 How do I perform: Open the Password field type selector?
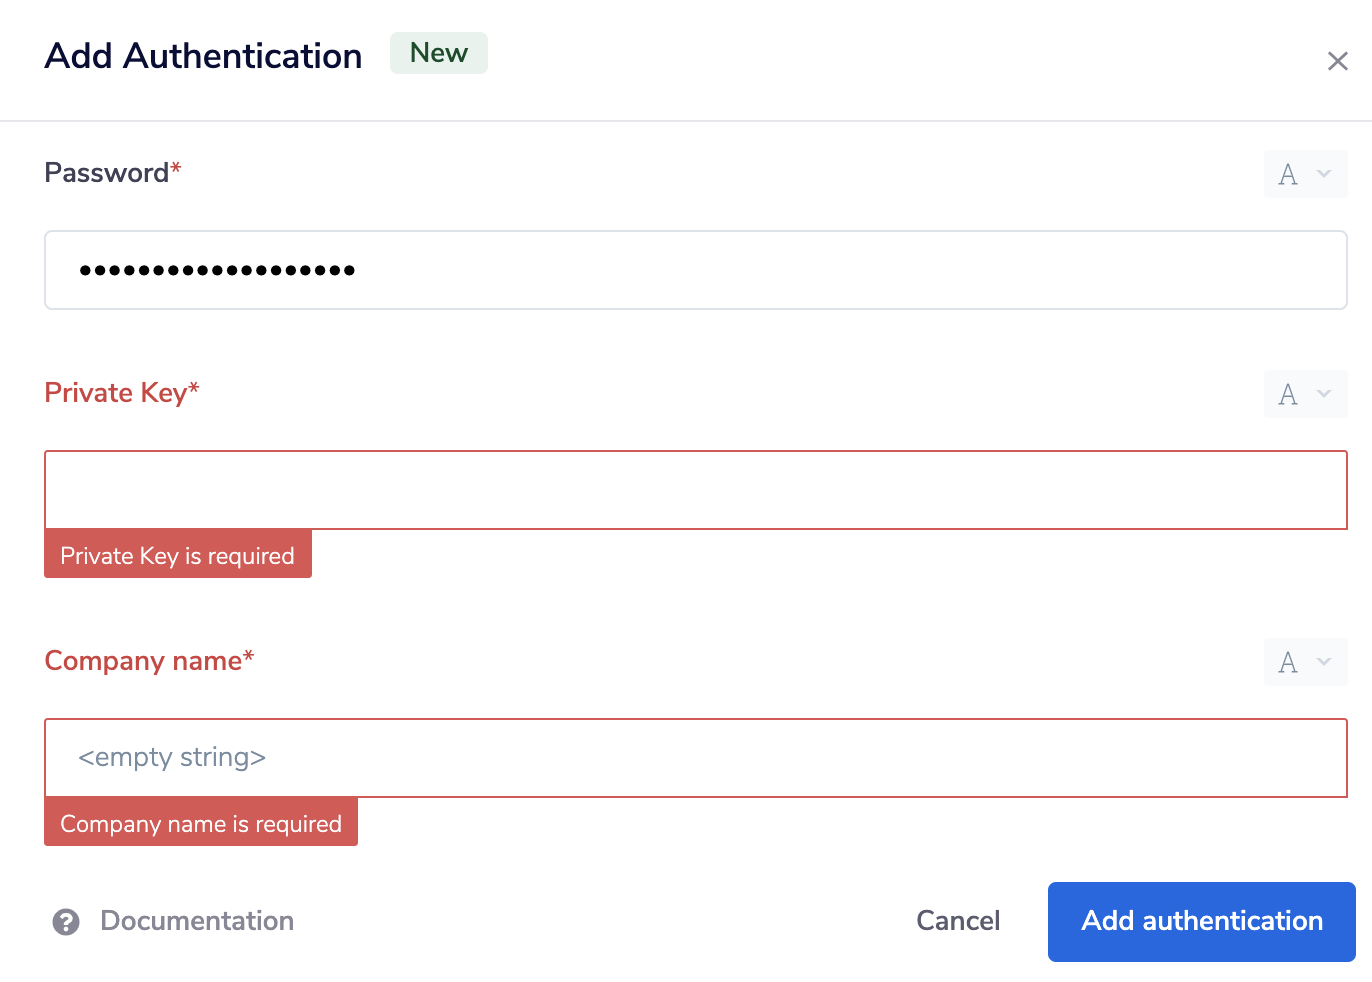tap(1305, 174)
